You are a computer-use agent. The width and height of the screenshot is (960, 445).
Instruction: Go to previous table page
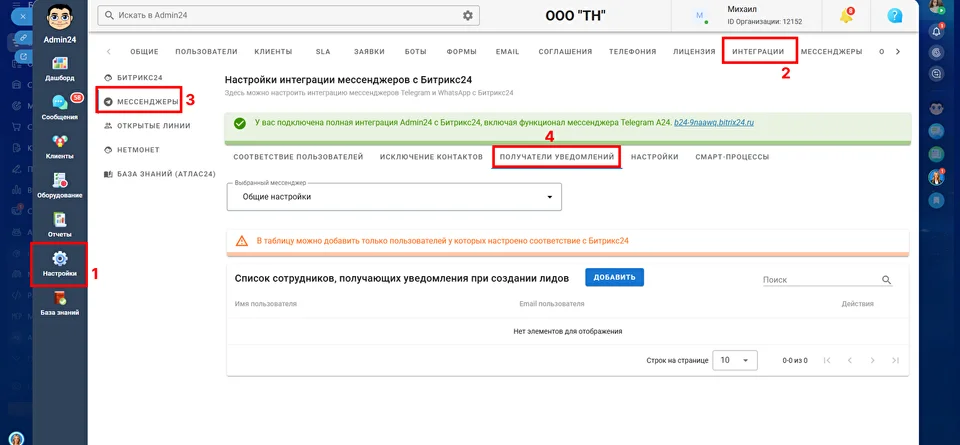(x=850, y=361)
